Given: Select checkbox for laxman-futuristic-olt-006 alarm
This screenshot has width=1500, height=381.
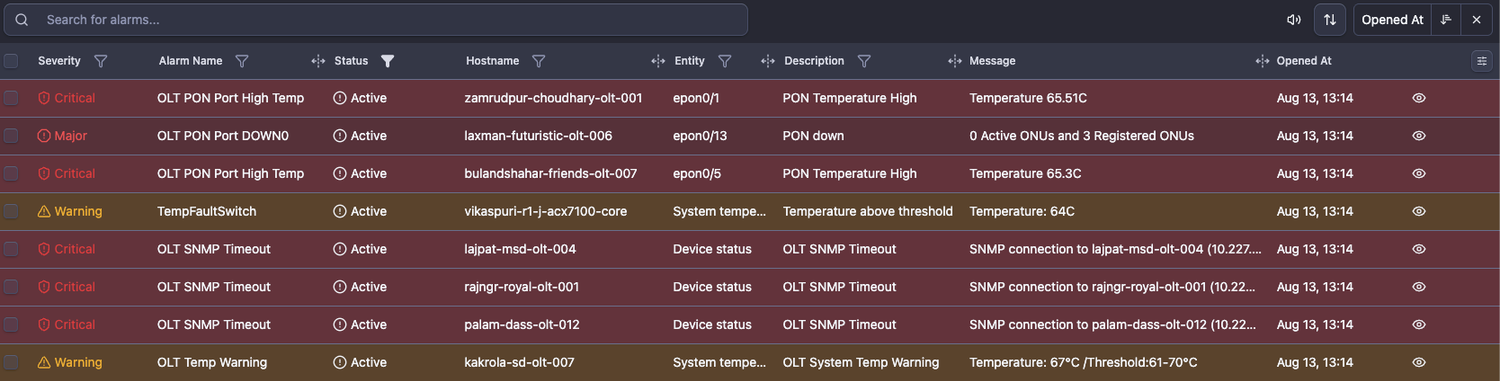Looking at the screenshot, I should 11,136.
